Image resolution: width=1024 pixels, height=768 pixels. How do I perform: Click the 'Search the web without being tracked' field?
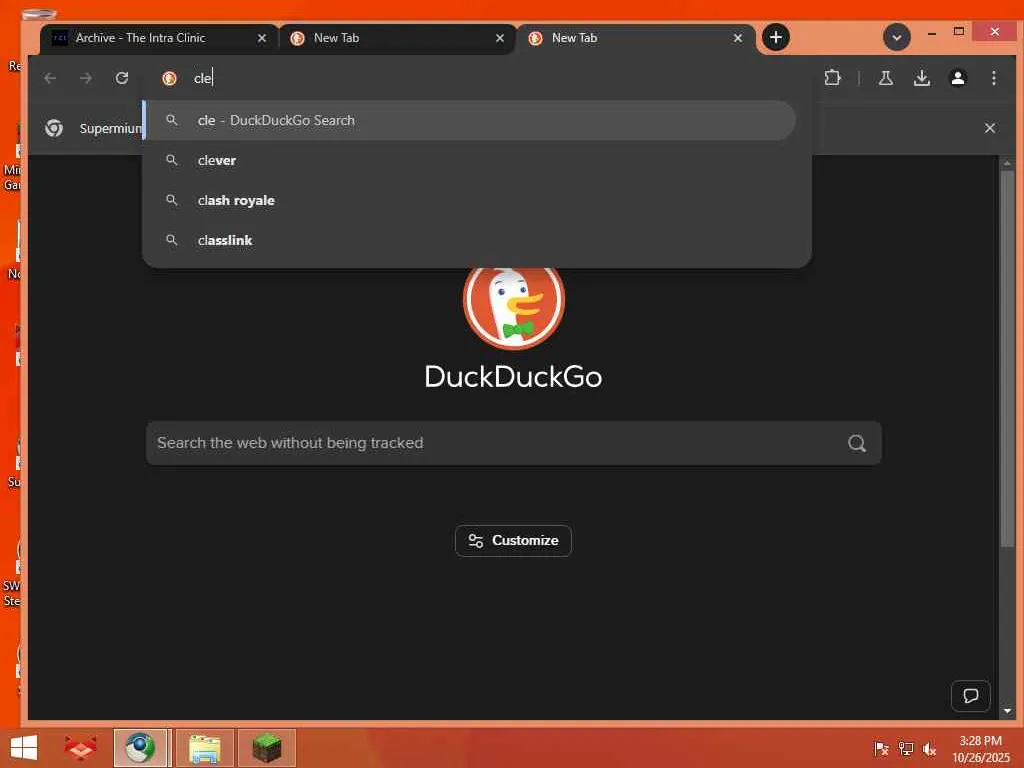513,443
